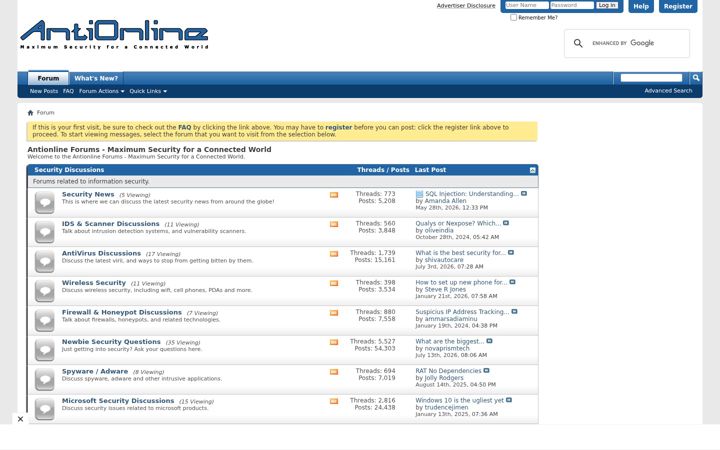Click the AntiOnline logo
720x450 pixels.
tap(114, 34)
